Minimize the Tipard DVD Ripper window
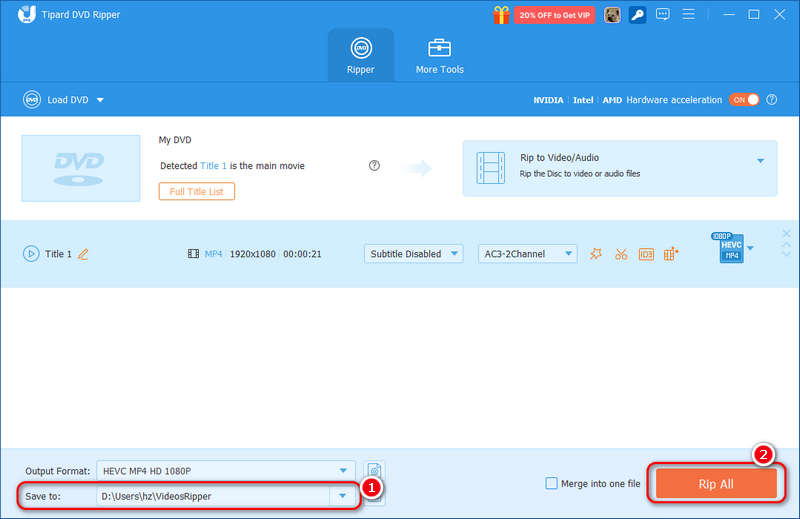This screenshot has height=519, width=800. click(x=729, y=14)
